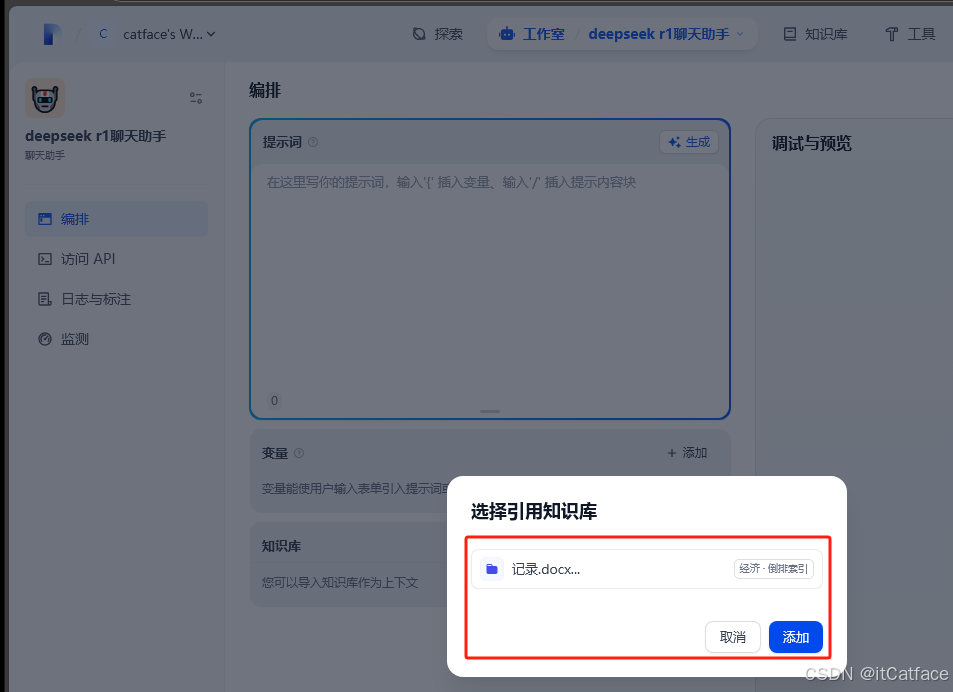Click the prompt character counter 0
The width and height of the screenshot is (953, 692).
[275, 400]
